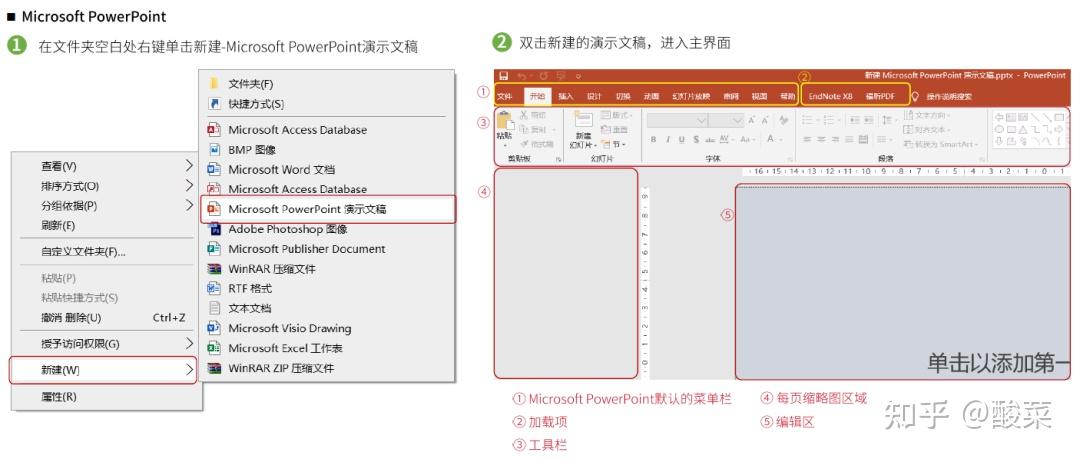Open the font size dropdown

(x=727, y=121)
